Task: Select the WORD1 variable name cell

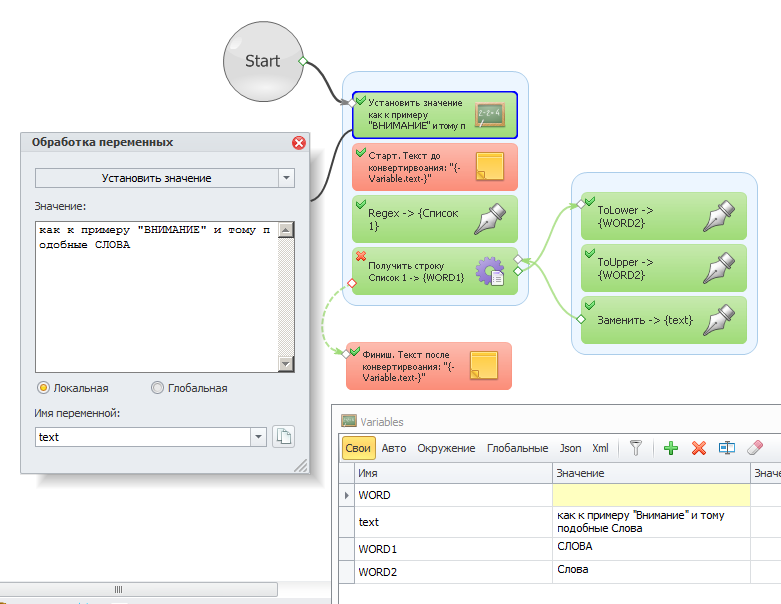Action: click(x=453, y=549)
